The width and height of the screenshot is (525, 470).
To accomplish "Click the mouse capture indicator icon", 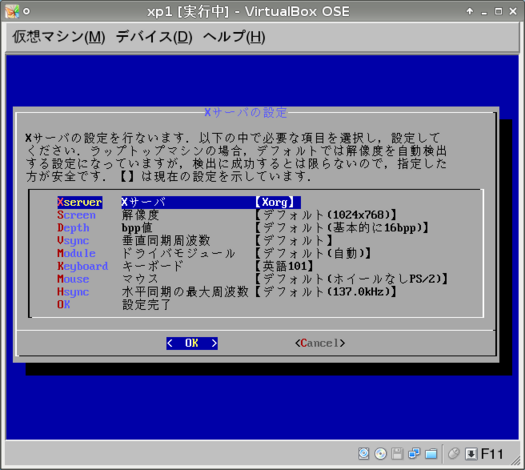I will [453, 454].
